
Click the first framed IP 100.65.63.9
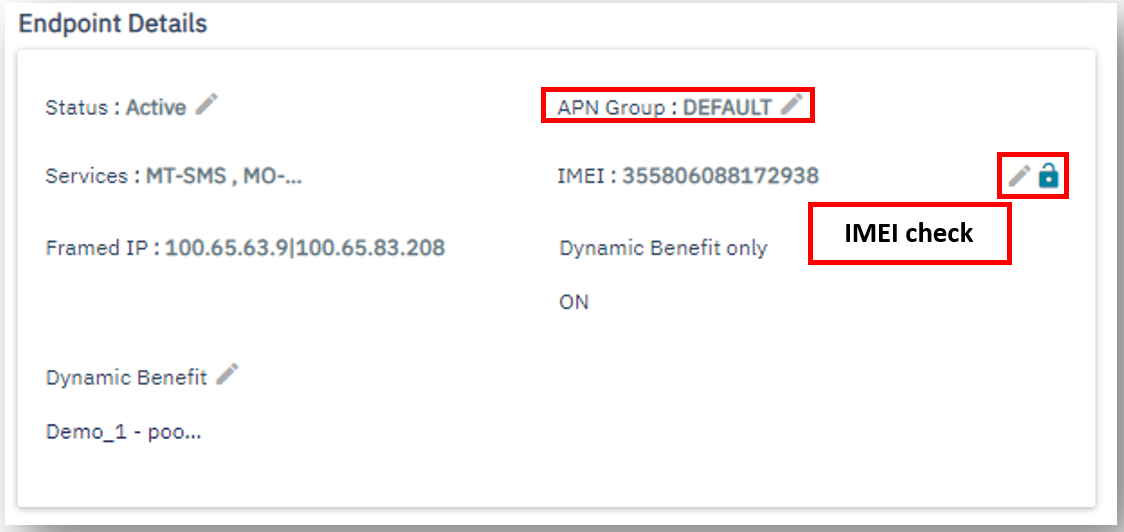coord(226,248)
